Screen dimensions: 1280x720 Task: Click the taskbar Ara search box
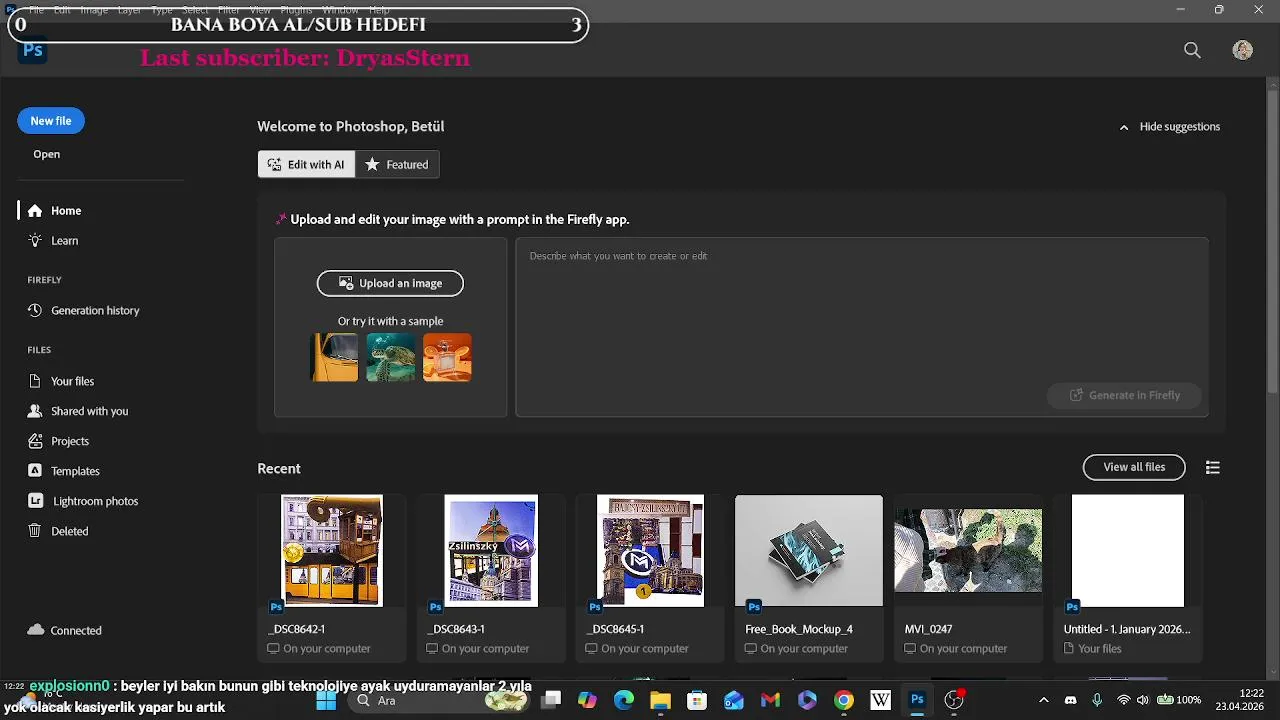[438, 701]
